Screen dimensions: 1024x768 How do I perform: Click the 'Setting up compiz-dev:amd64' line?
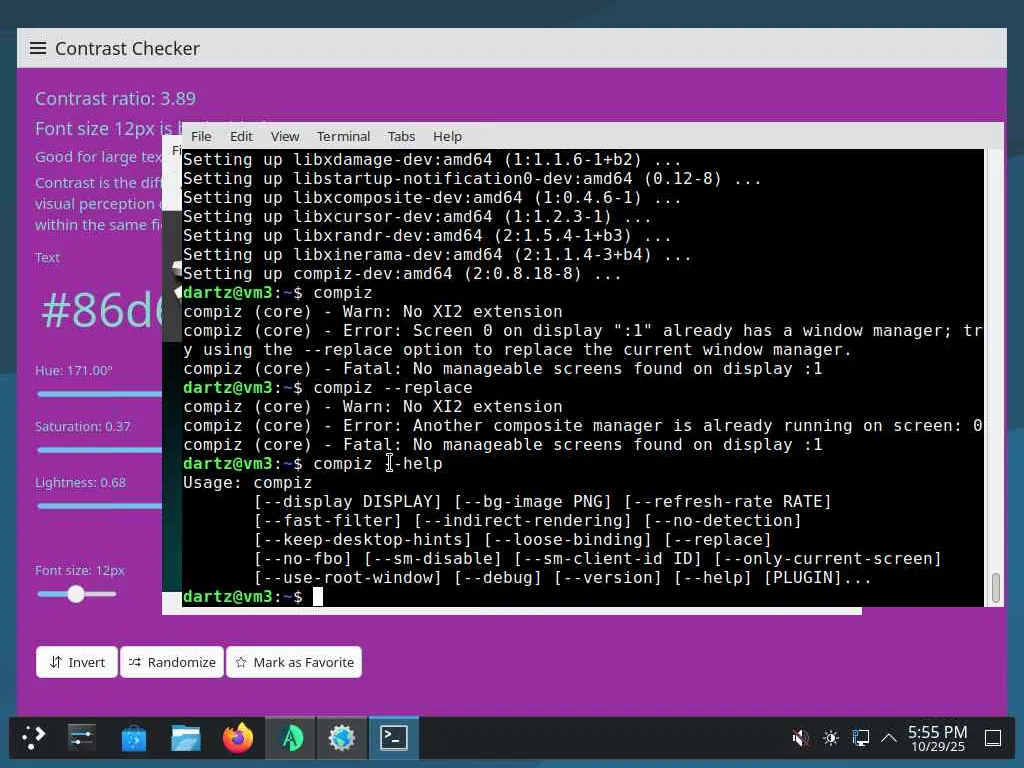pyautogui.click(x=402, y=274)
